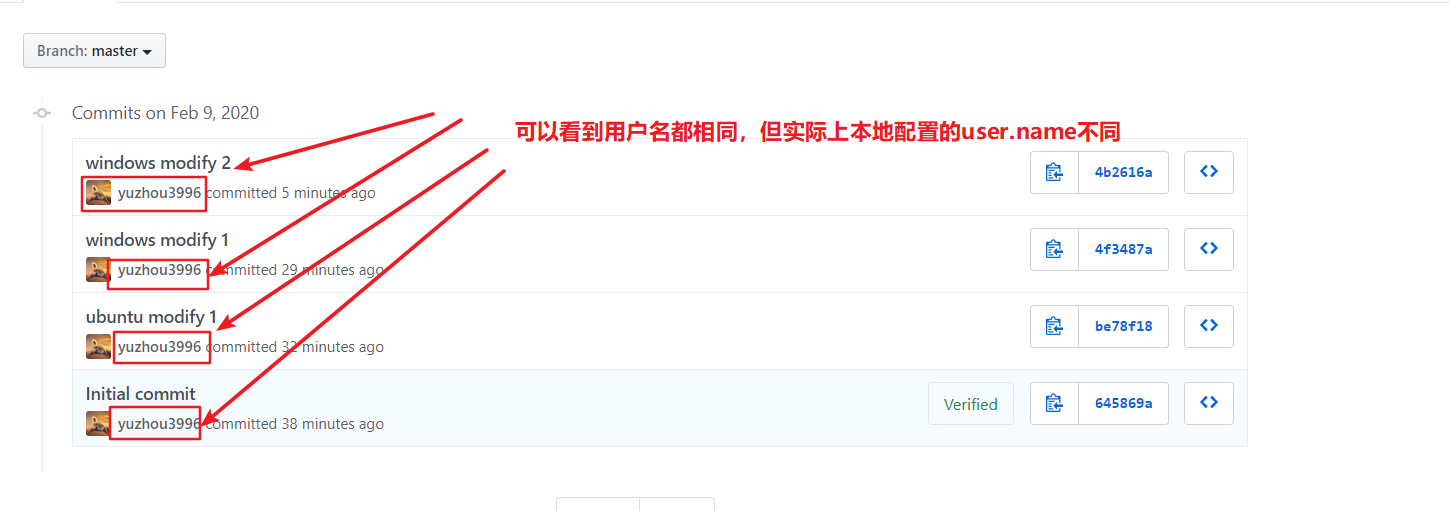Viewport: 1450px width, 511px height.
Task: Browse repository at windows modify 2 commit
Action: (x=1209, y=172)
